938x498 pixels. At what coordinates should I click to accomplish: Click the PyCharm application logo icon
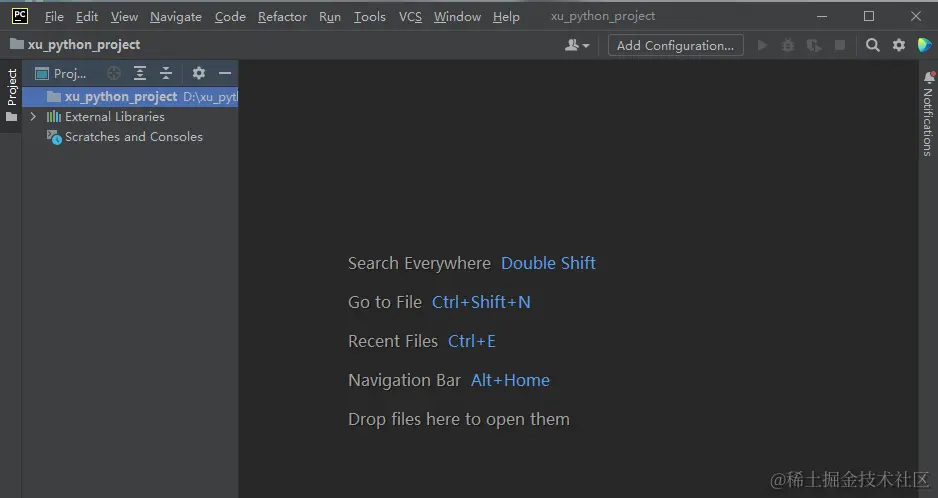click(x=20, y=16)
